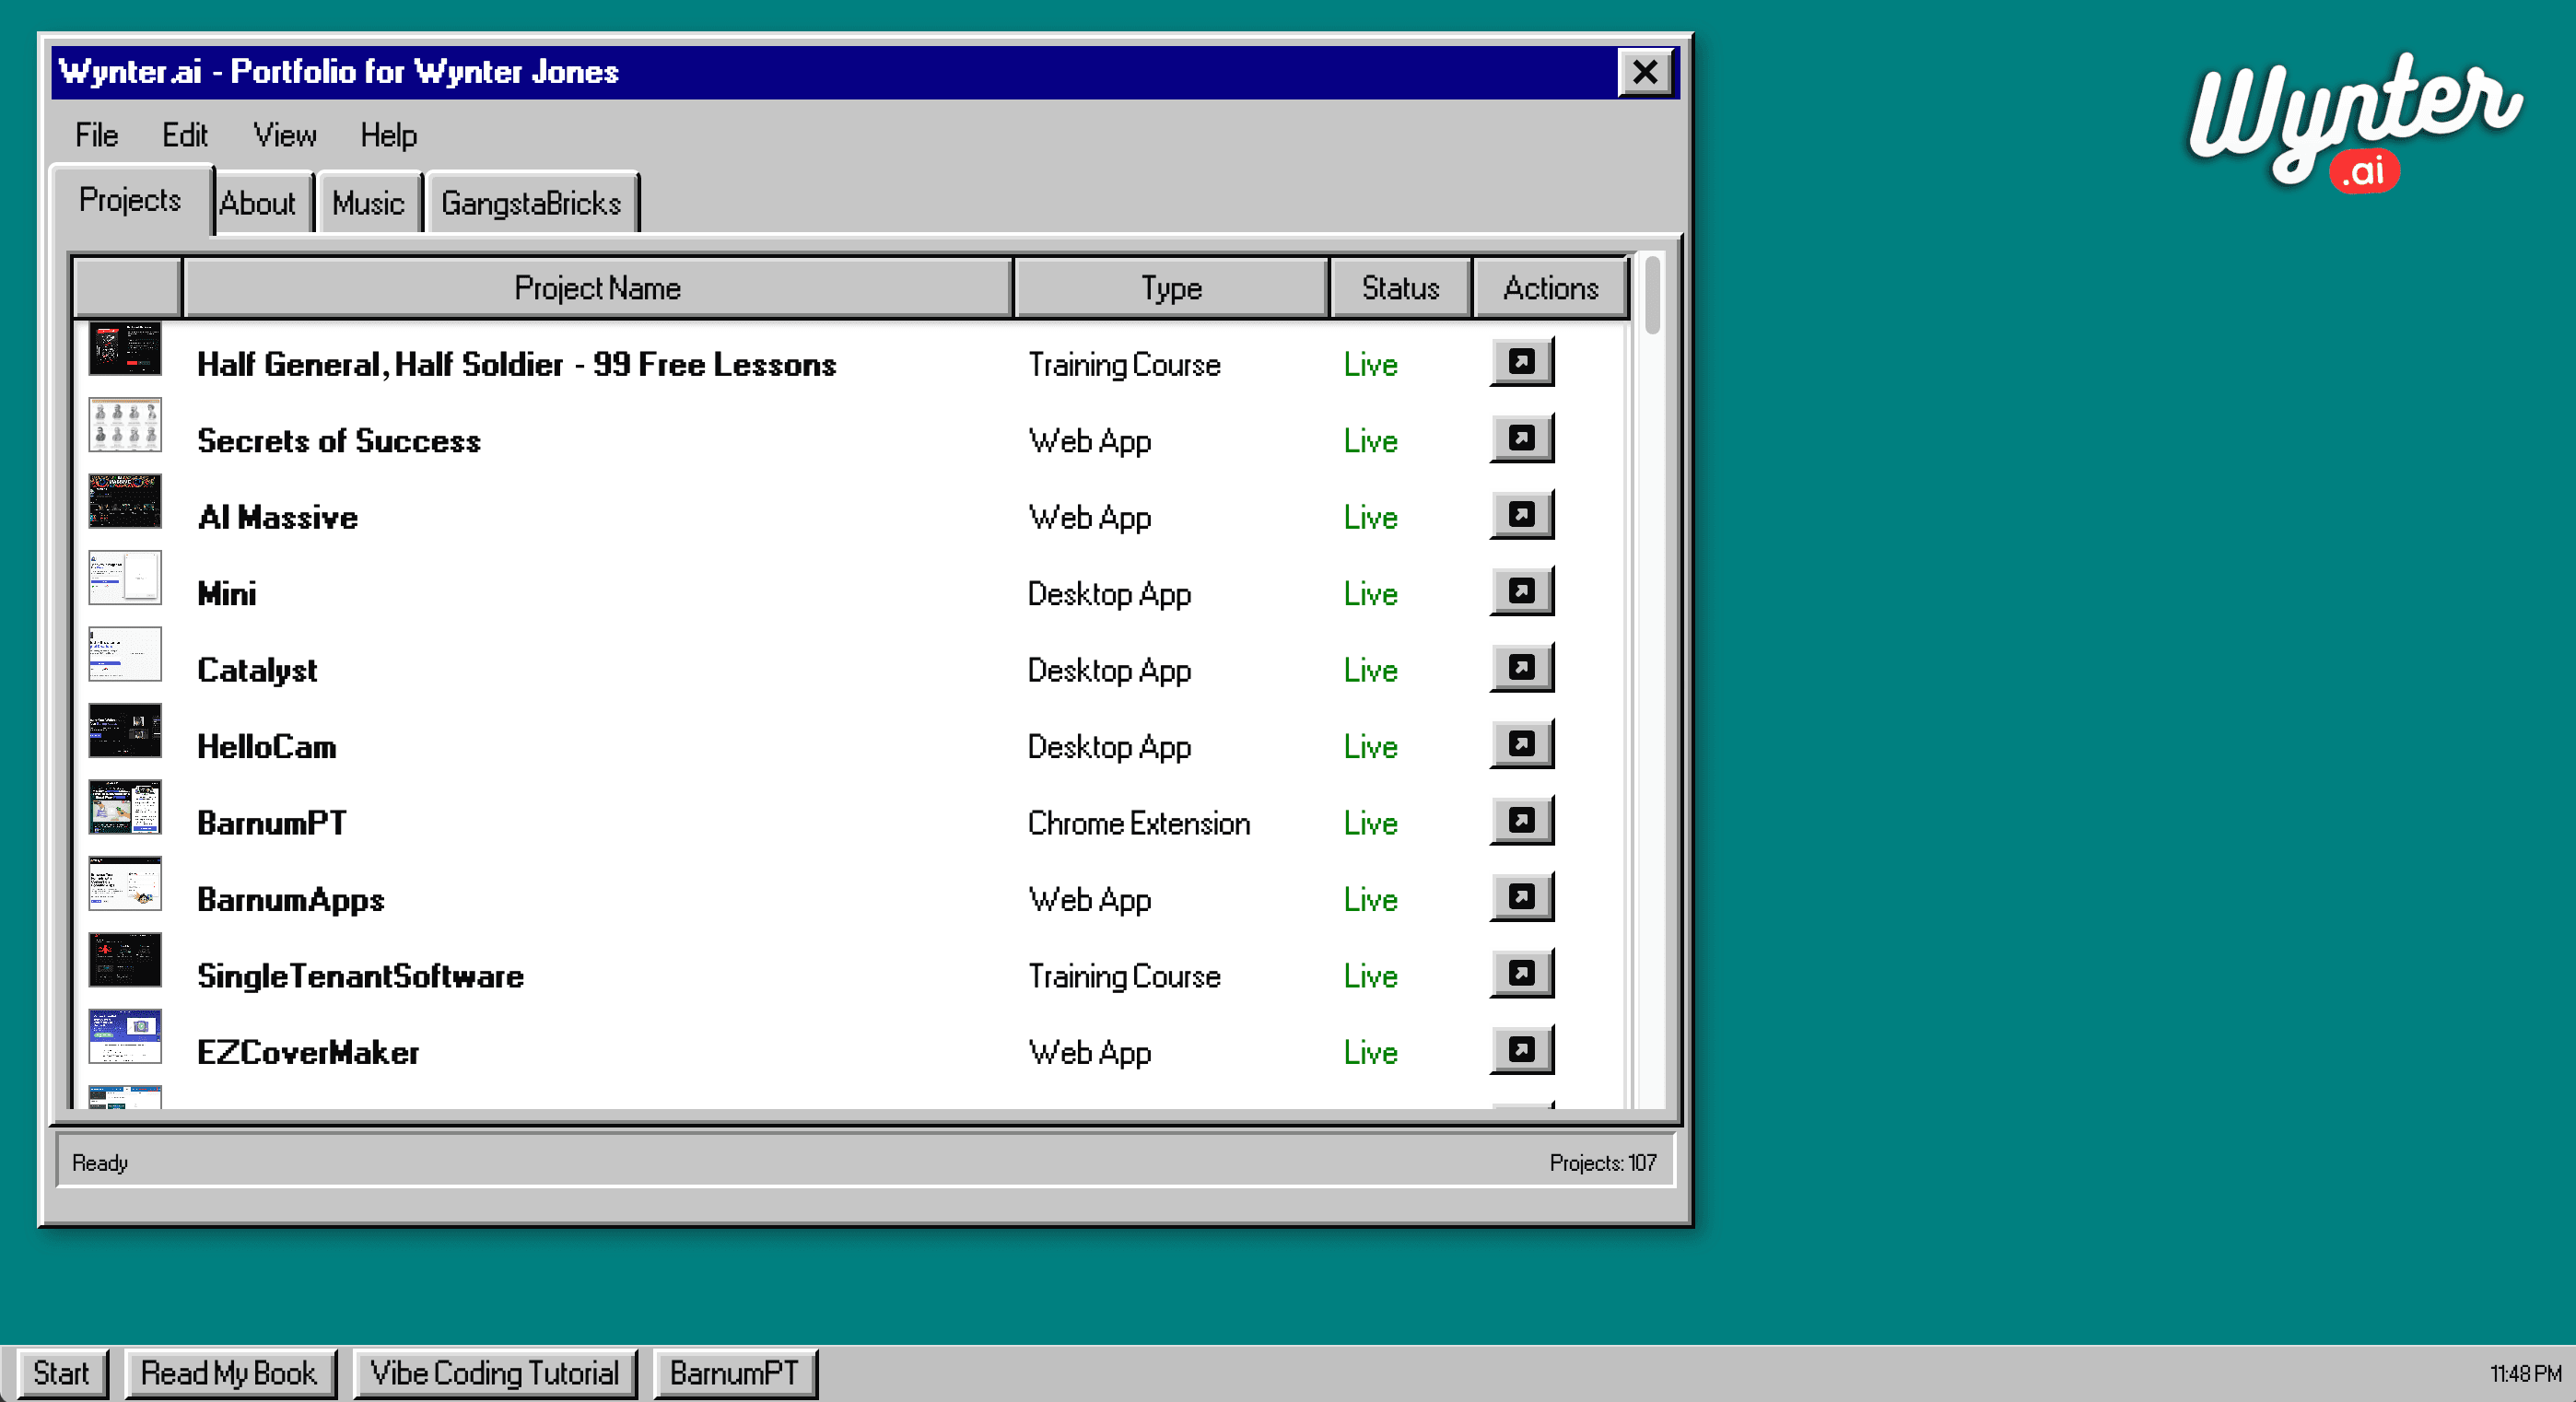Open Read My Book from the taskbar
The width and height of the screenshot is (2576, 1402).
(229, 1373)
